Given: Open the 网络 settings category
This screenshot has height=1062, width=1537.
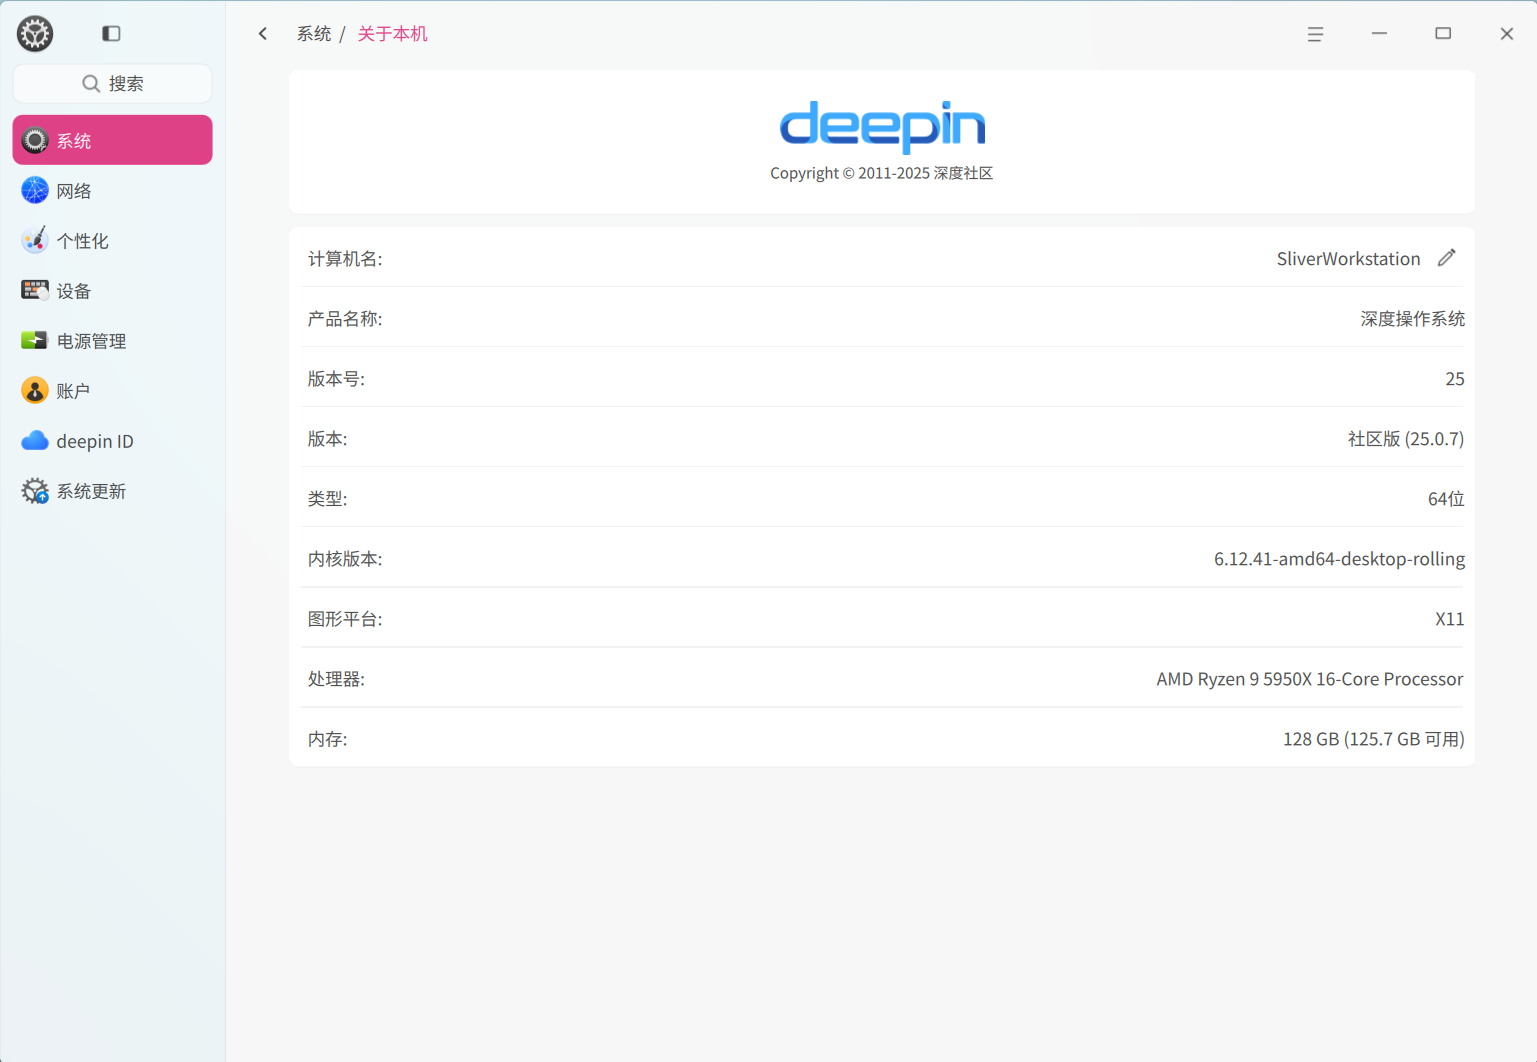Looking at the screenshot, I should pos(112,190).
